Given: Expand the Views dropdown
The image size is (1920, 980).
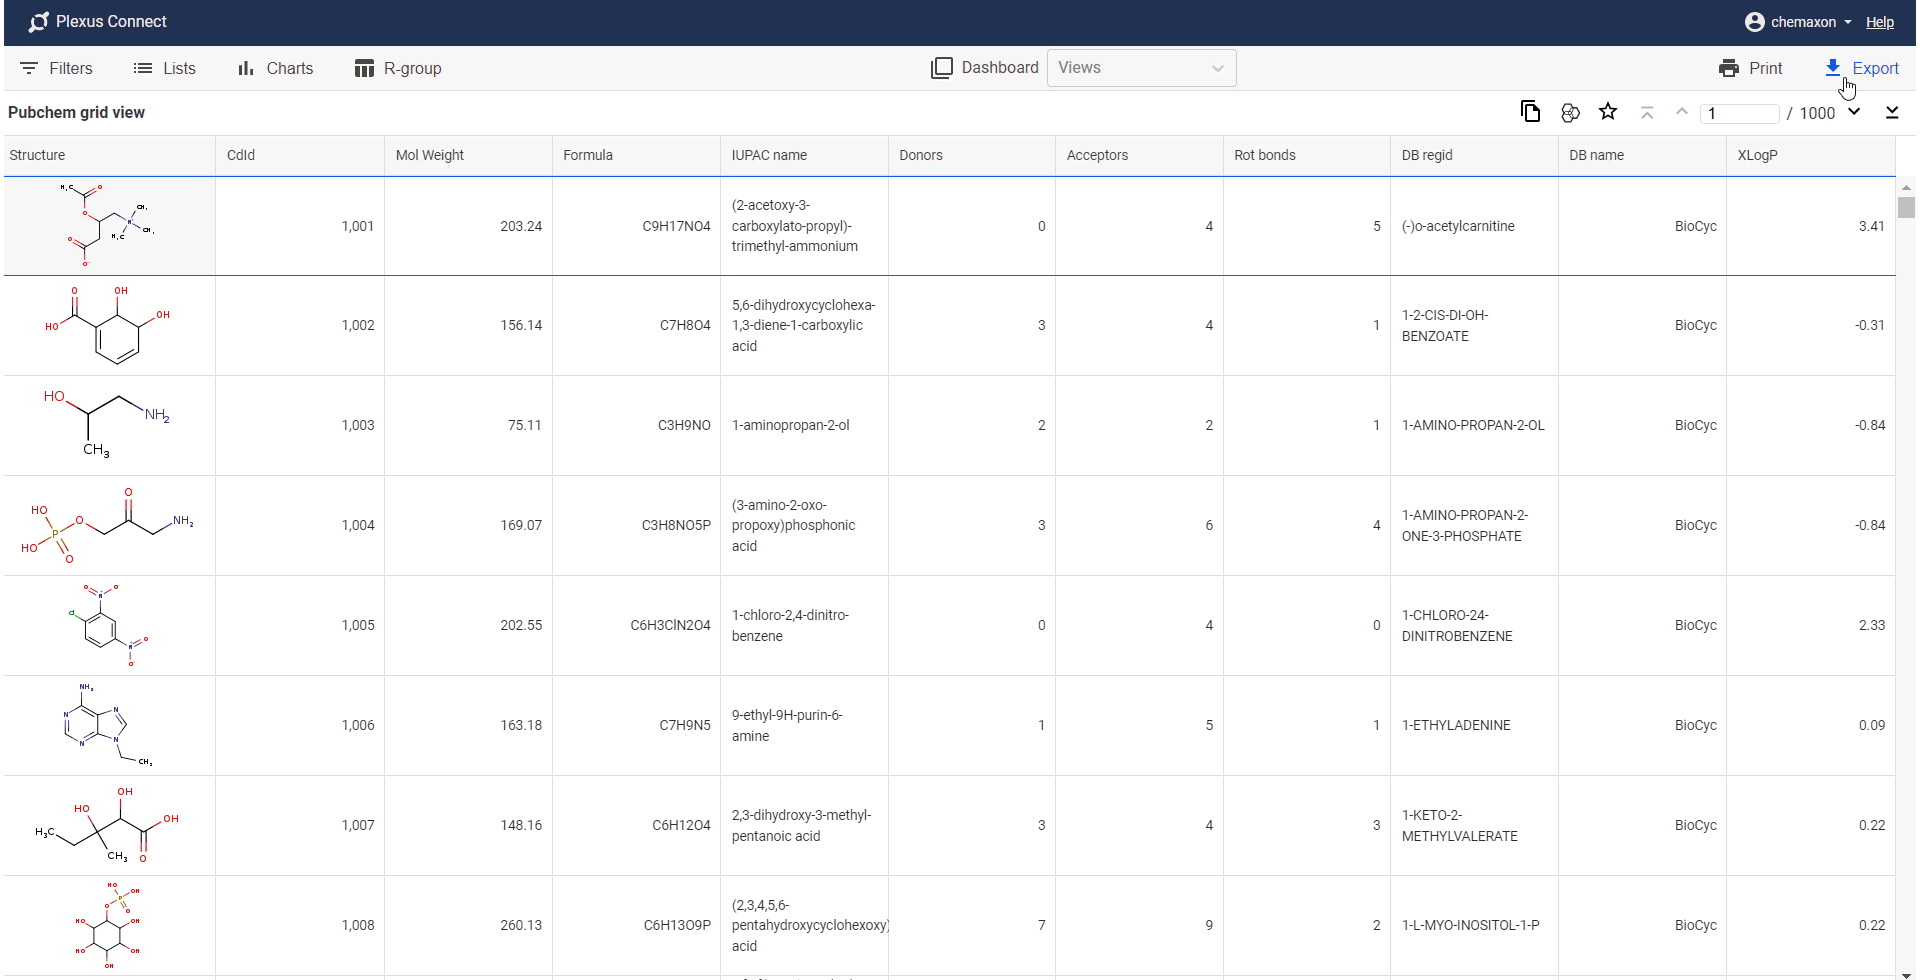Looking at the screenshot, I should (x=1141, y=68).
